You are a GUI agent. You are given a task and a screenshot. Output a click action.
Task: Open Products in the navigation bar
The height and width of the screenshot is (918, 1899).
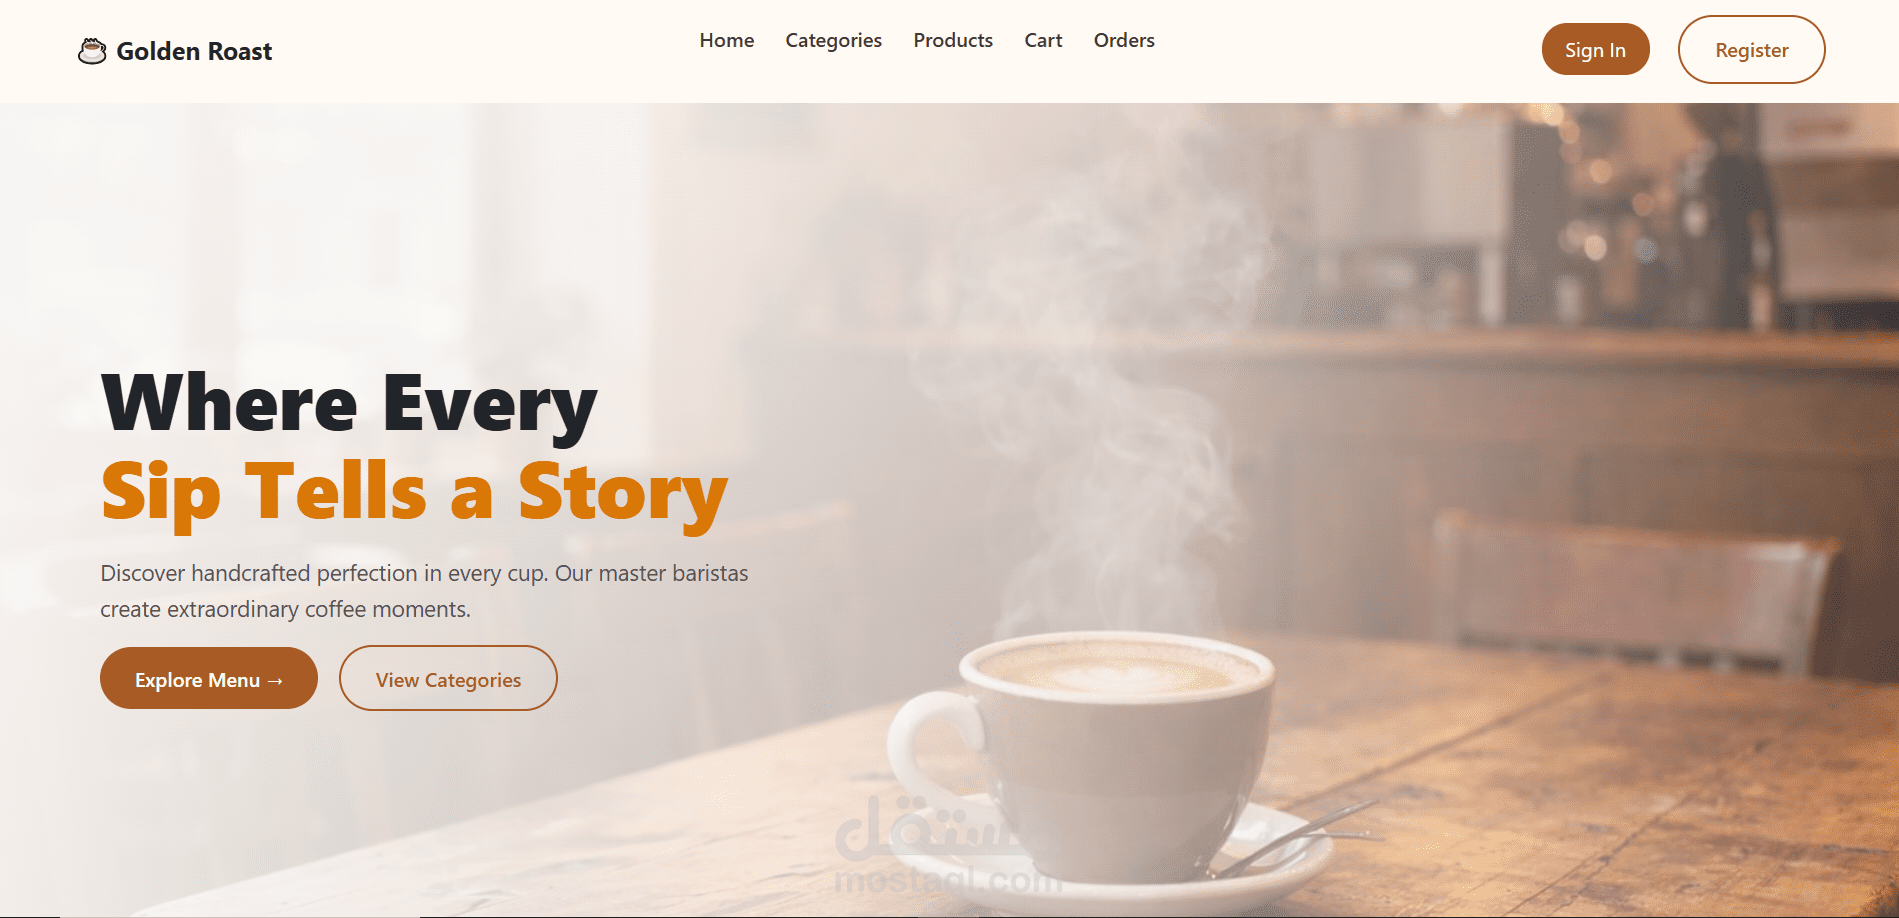pyautogui.click(x=953, y=40)
